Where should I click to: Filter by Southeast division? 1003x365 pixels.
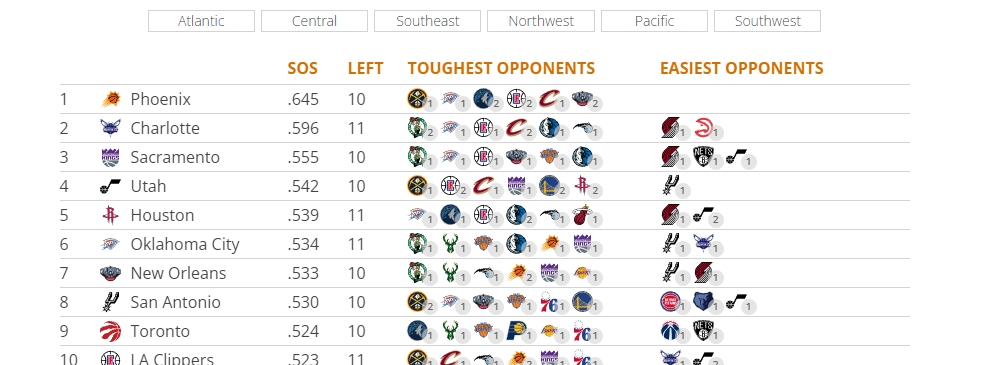[427, 21]
